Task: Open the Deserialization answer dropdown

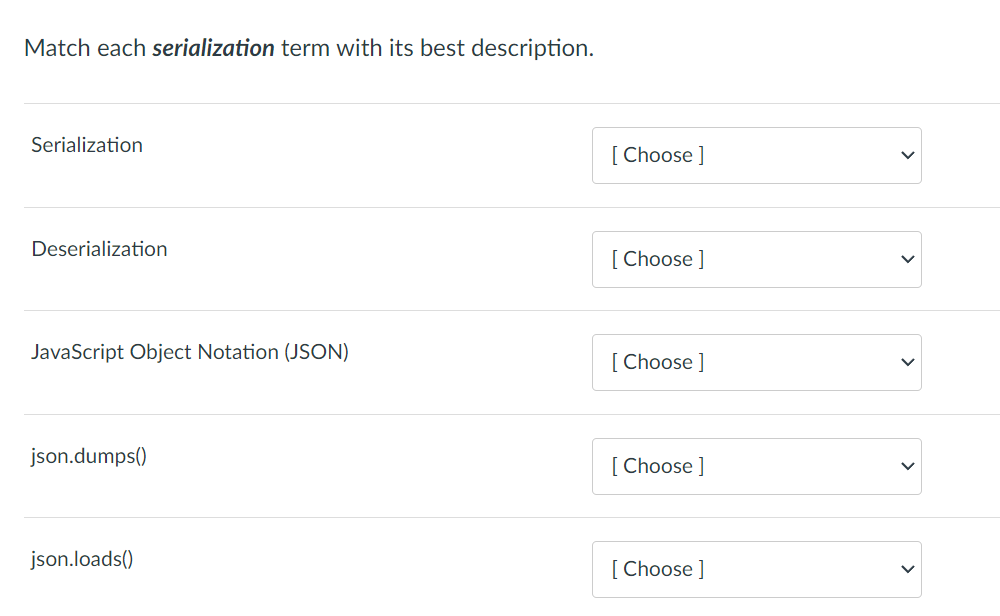Action: (x=757, y=259)
